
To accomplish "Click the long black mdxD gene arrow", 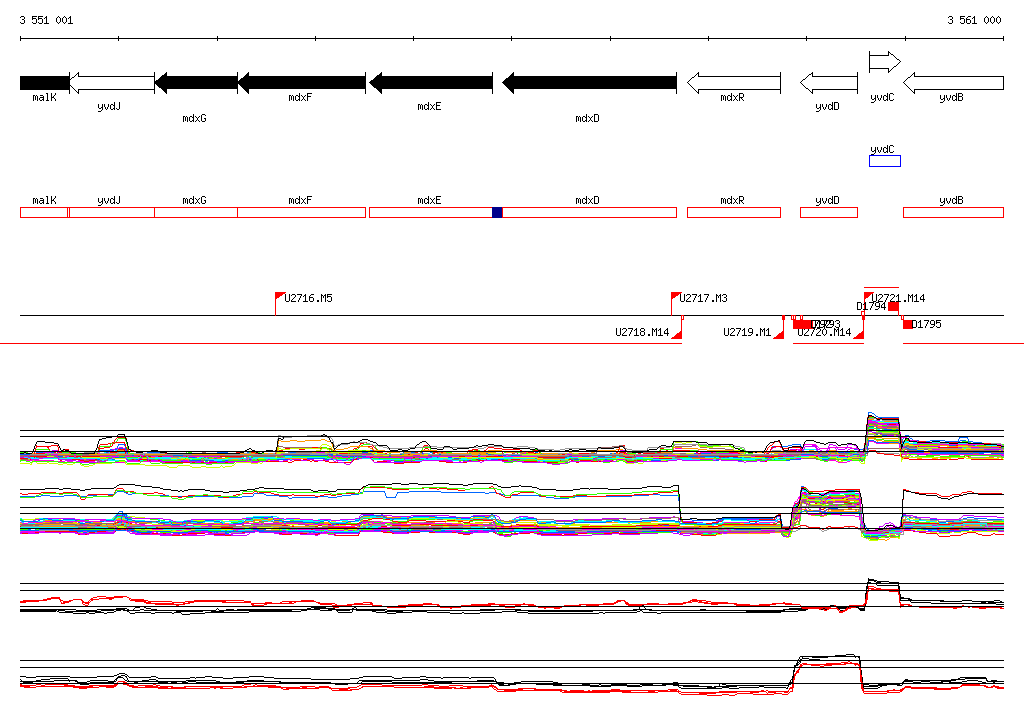I will pos(590,83).
